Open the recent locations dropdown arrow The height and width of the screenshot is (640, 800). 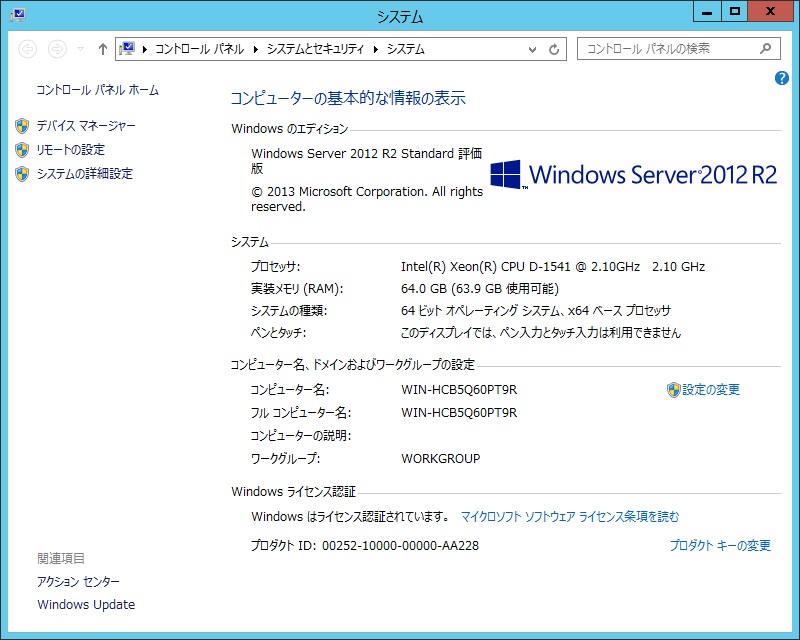point(80,49)
